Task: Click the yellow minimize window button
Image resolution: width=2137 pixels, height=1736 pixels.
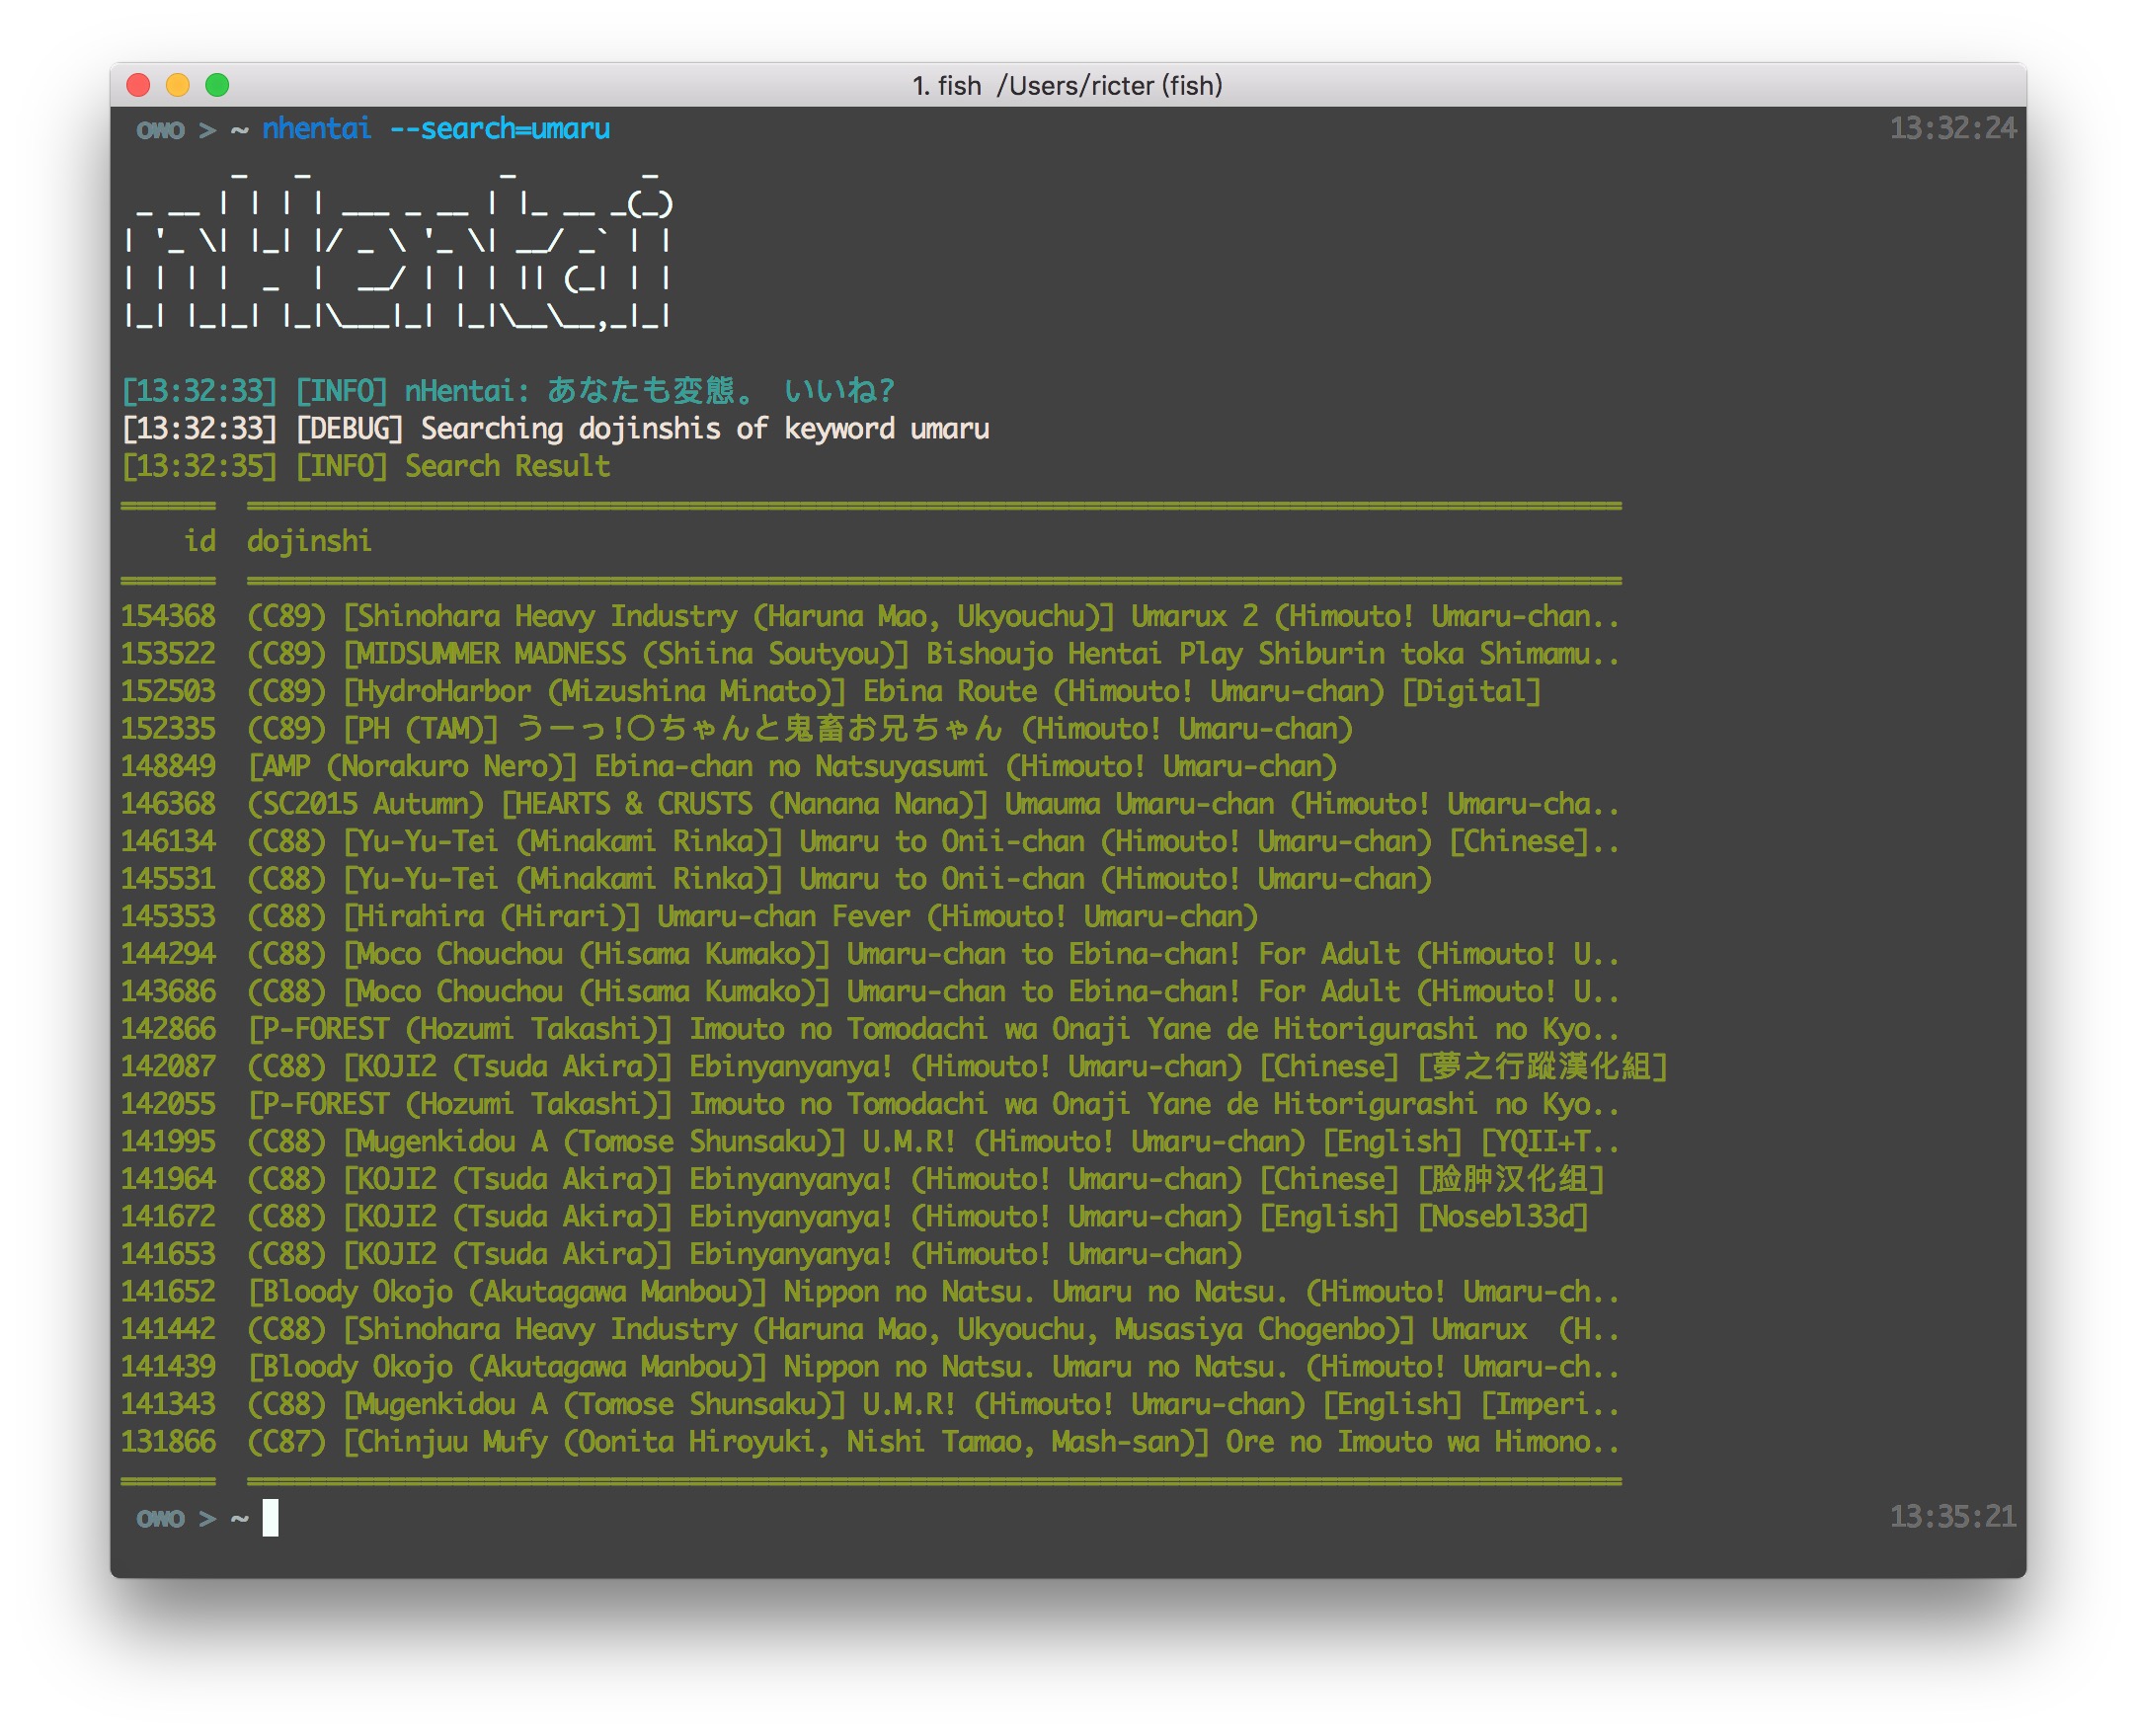Action: 178,85
